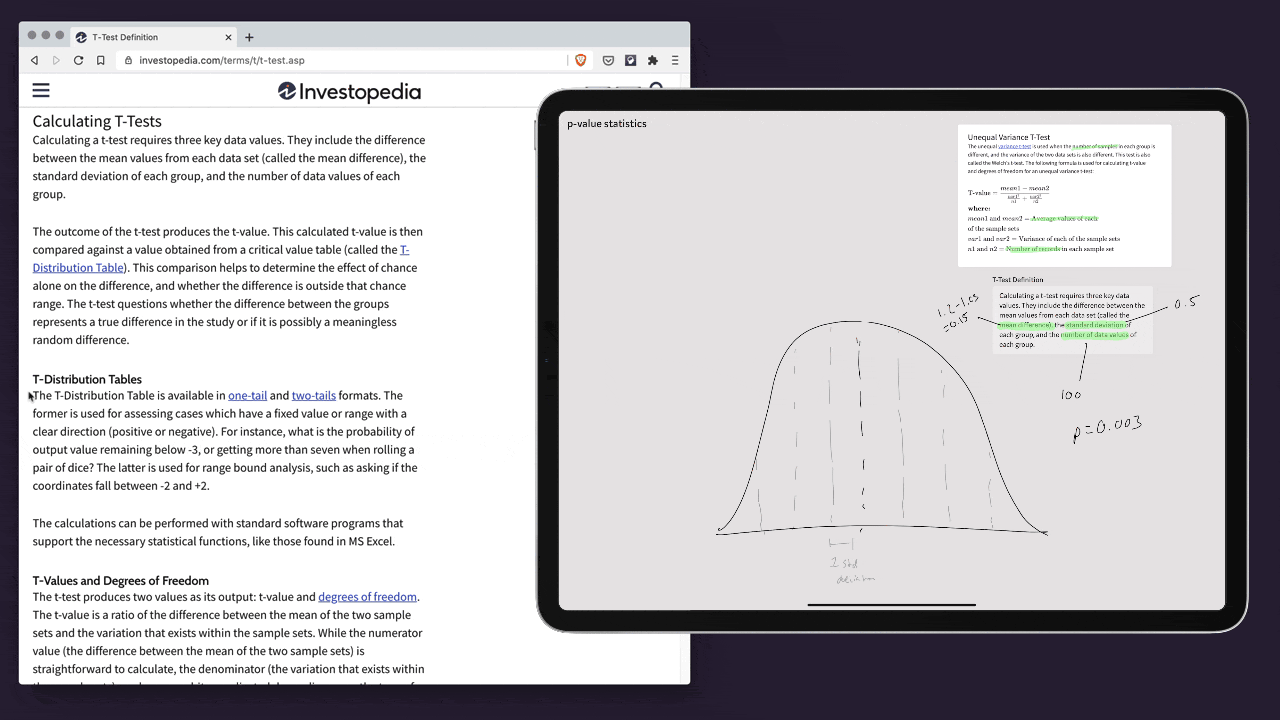This screenshot has width=1280, height=720.
Task: Click the one-tail hyperlink
Action: pyautogui.click(x=247, y=395)
